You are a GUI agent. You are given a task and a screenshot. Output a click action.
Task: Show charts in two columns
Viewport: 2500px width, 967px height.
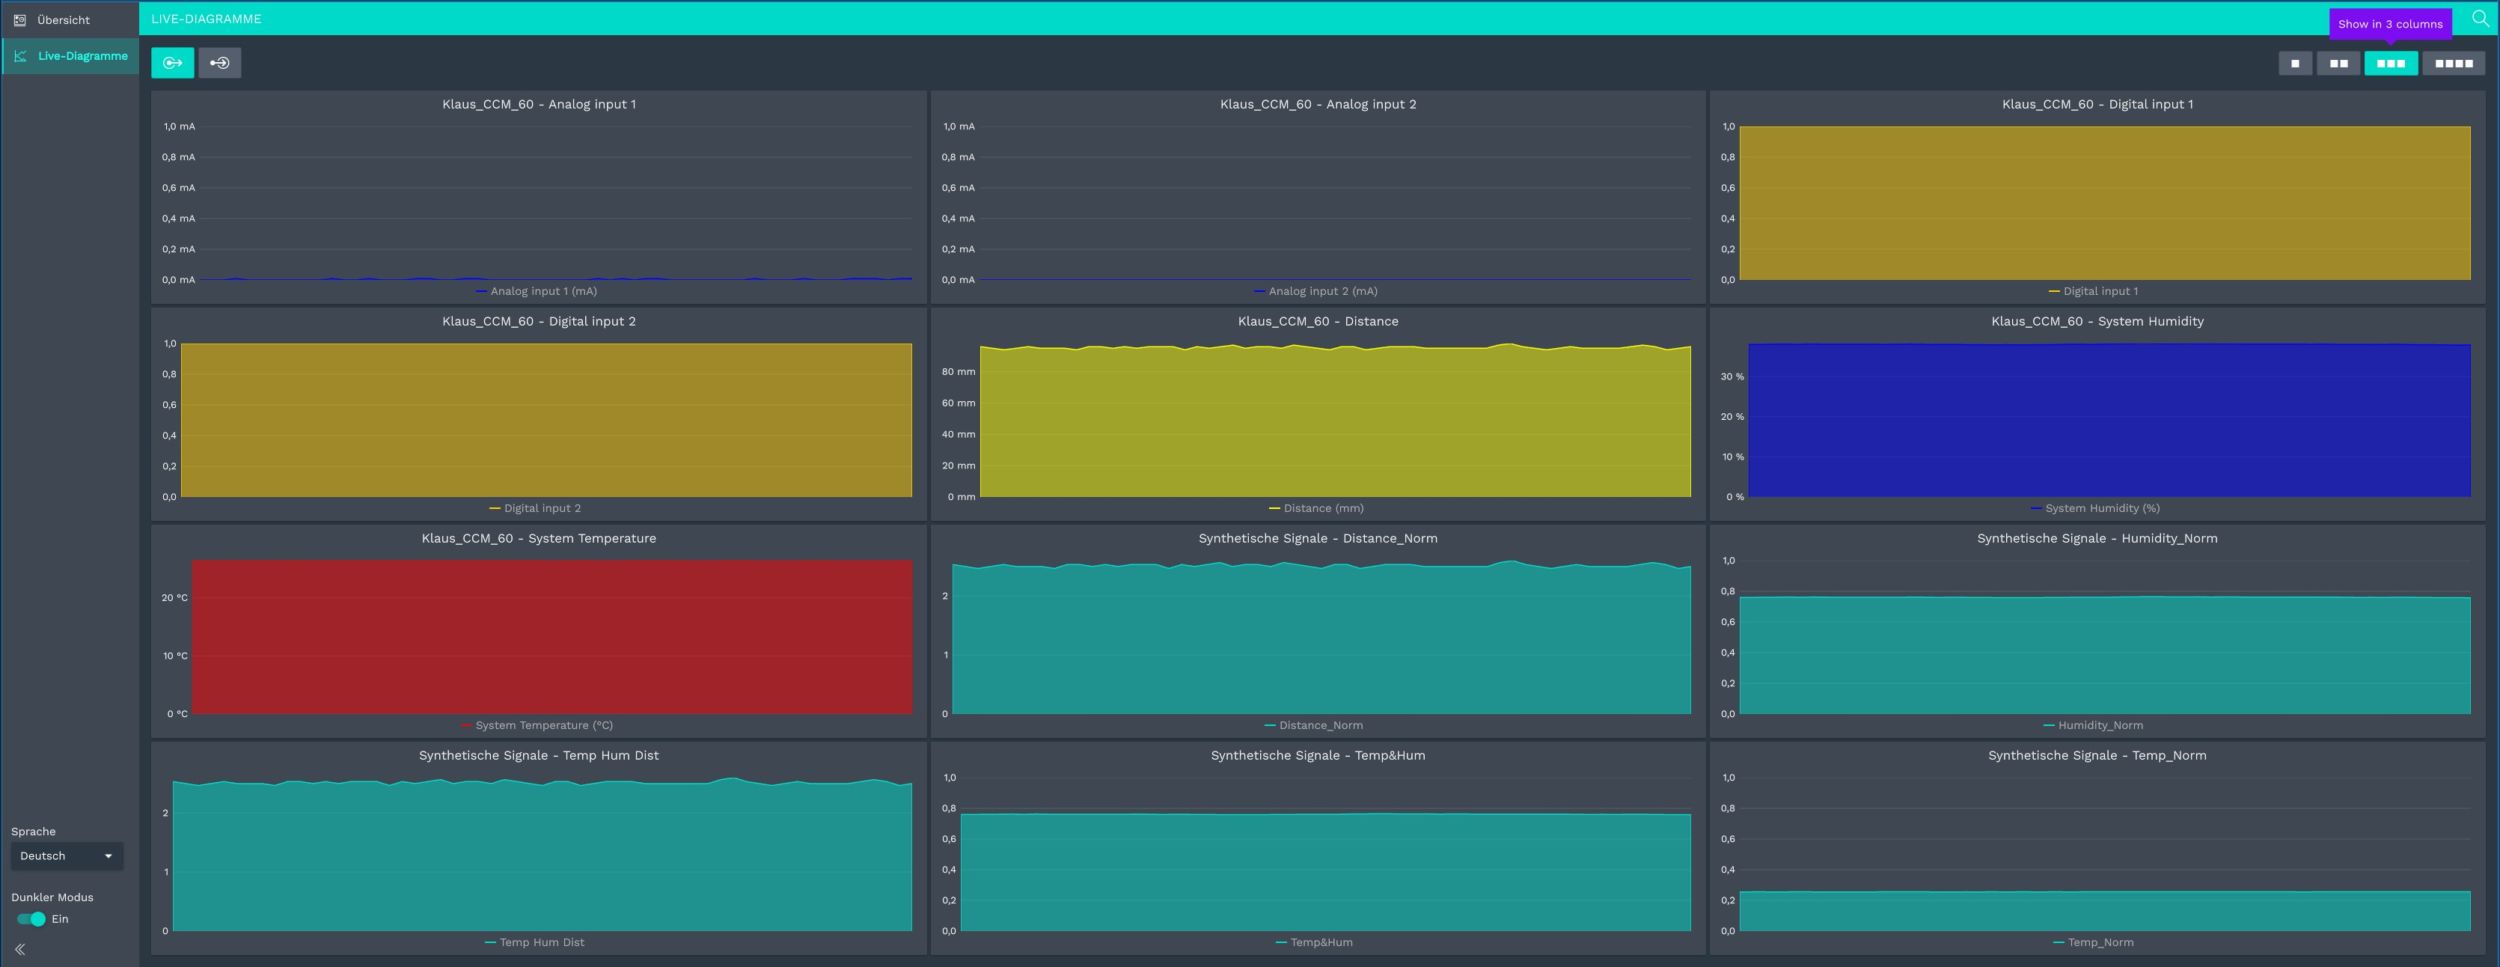pos(2338,63)
